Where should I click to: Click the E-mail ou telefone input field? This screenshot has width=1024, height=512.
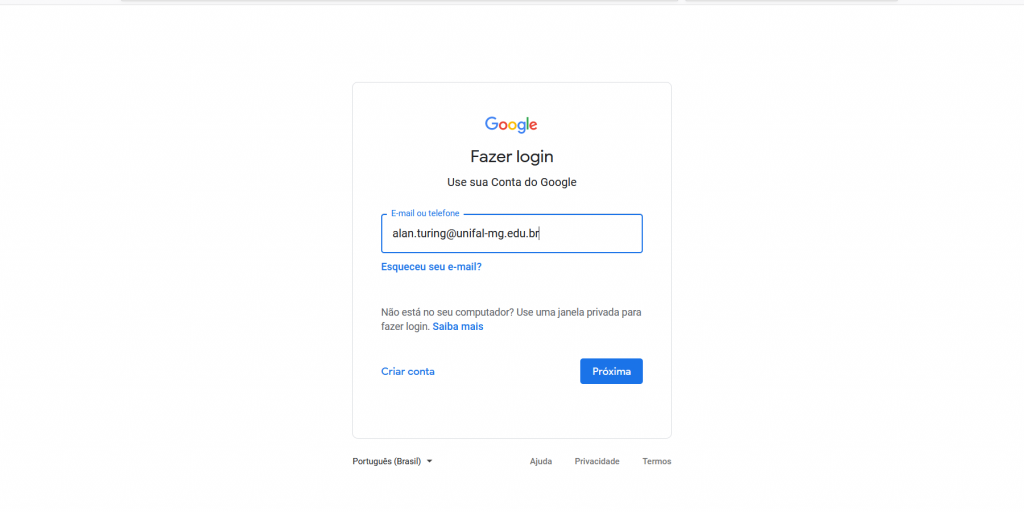point(512,233)
